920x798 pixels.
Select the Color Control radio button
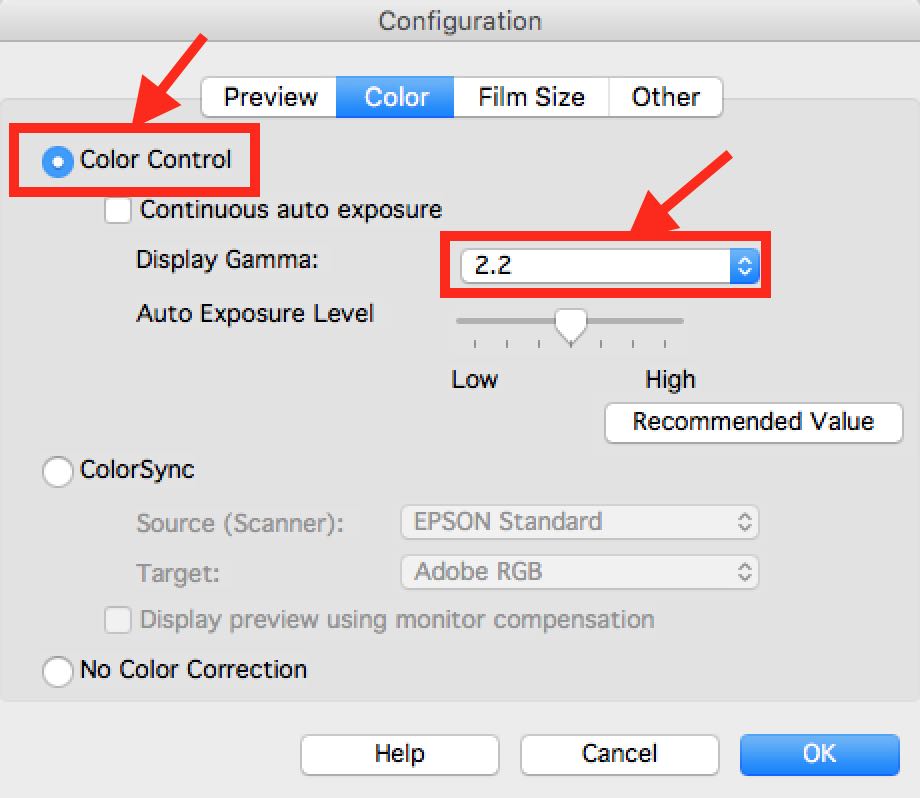click(x=58, y=161)
